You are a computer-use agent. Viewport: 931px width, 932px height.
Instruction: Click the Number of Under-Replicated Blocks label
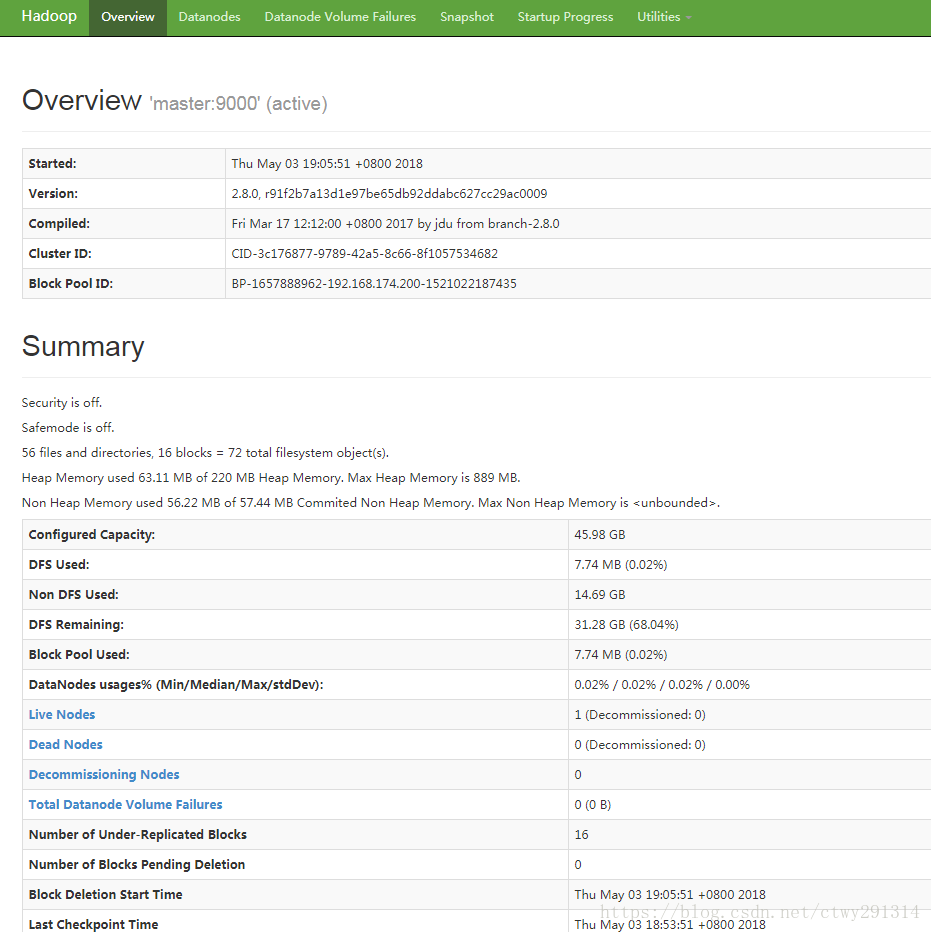(137, 835)
